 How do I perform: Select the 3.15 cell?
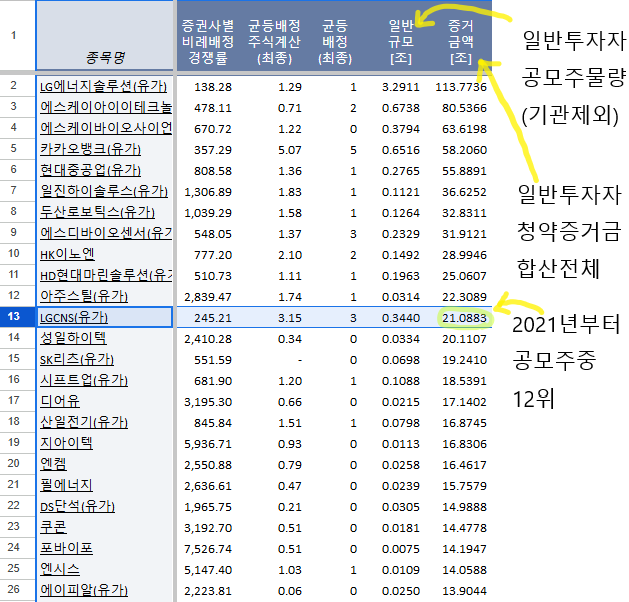pos(290,318)
